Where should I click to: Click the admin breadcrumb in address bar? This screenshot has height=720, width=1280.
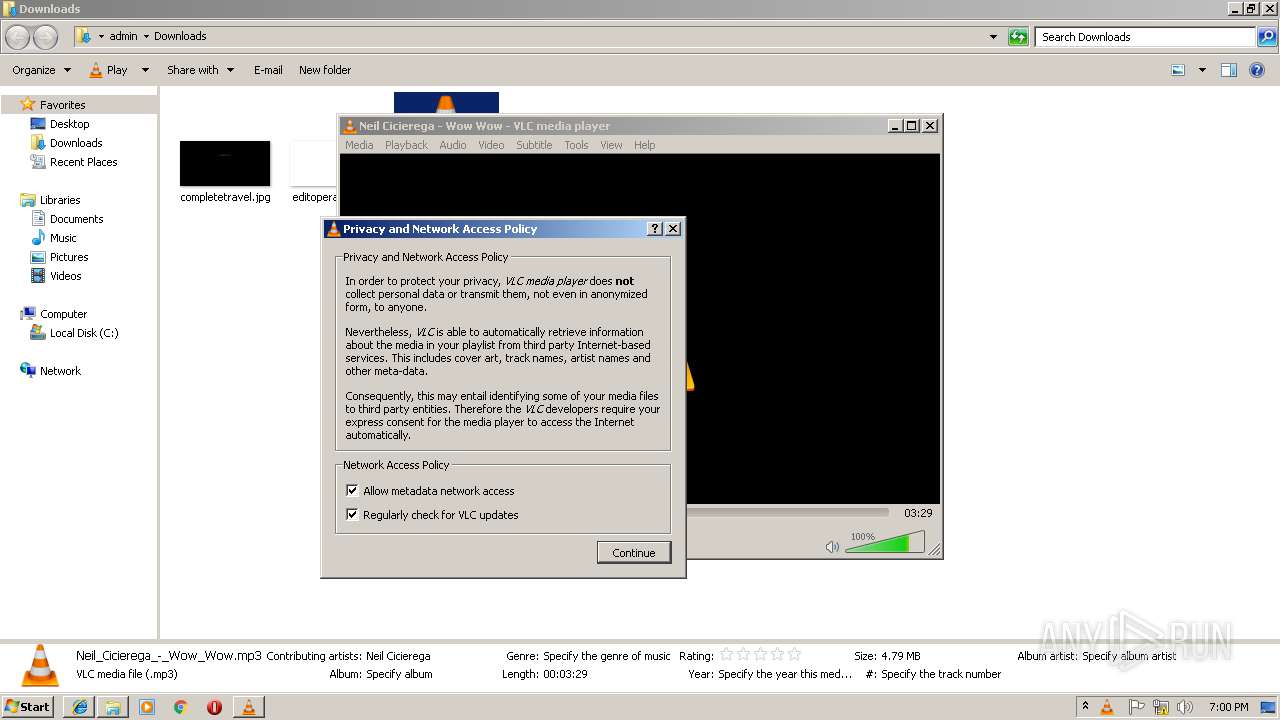click(123, 36)
